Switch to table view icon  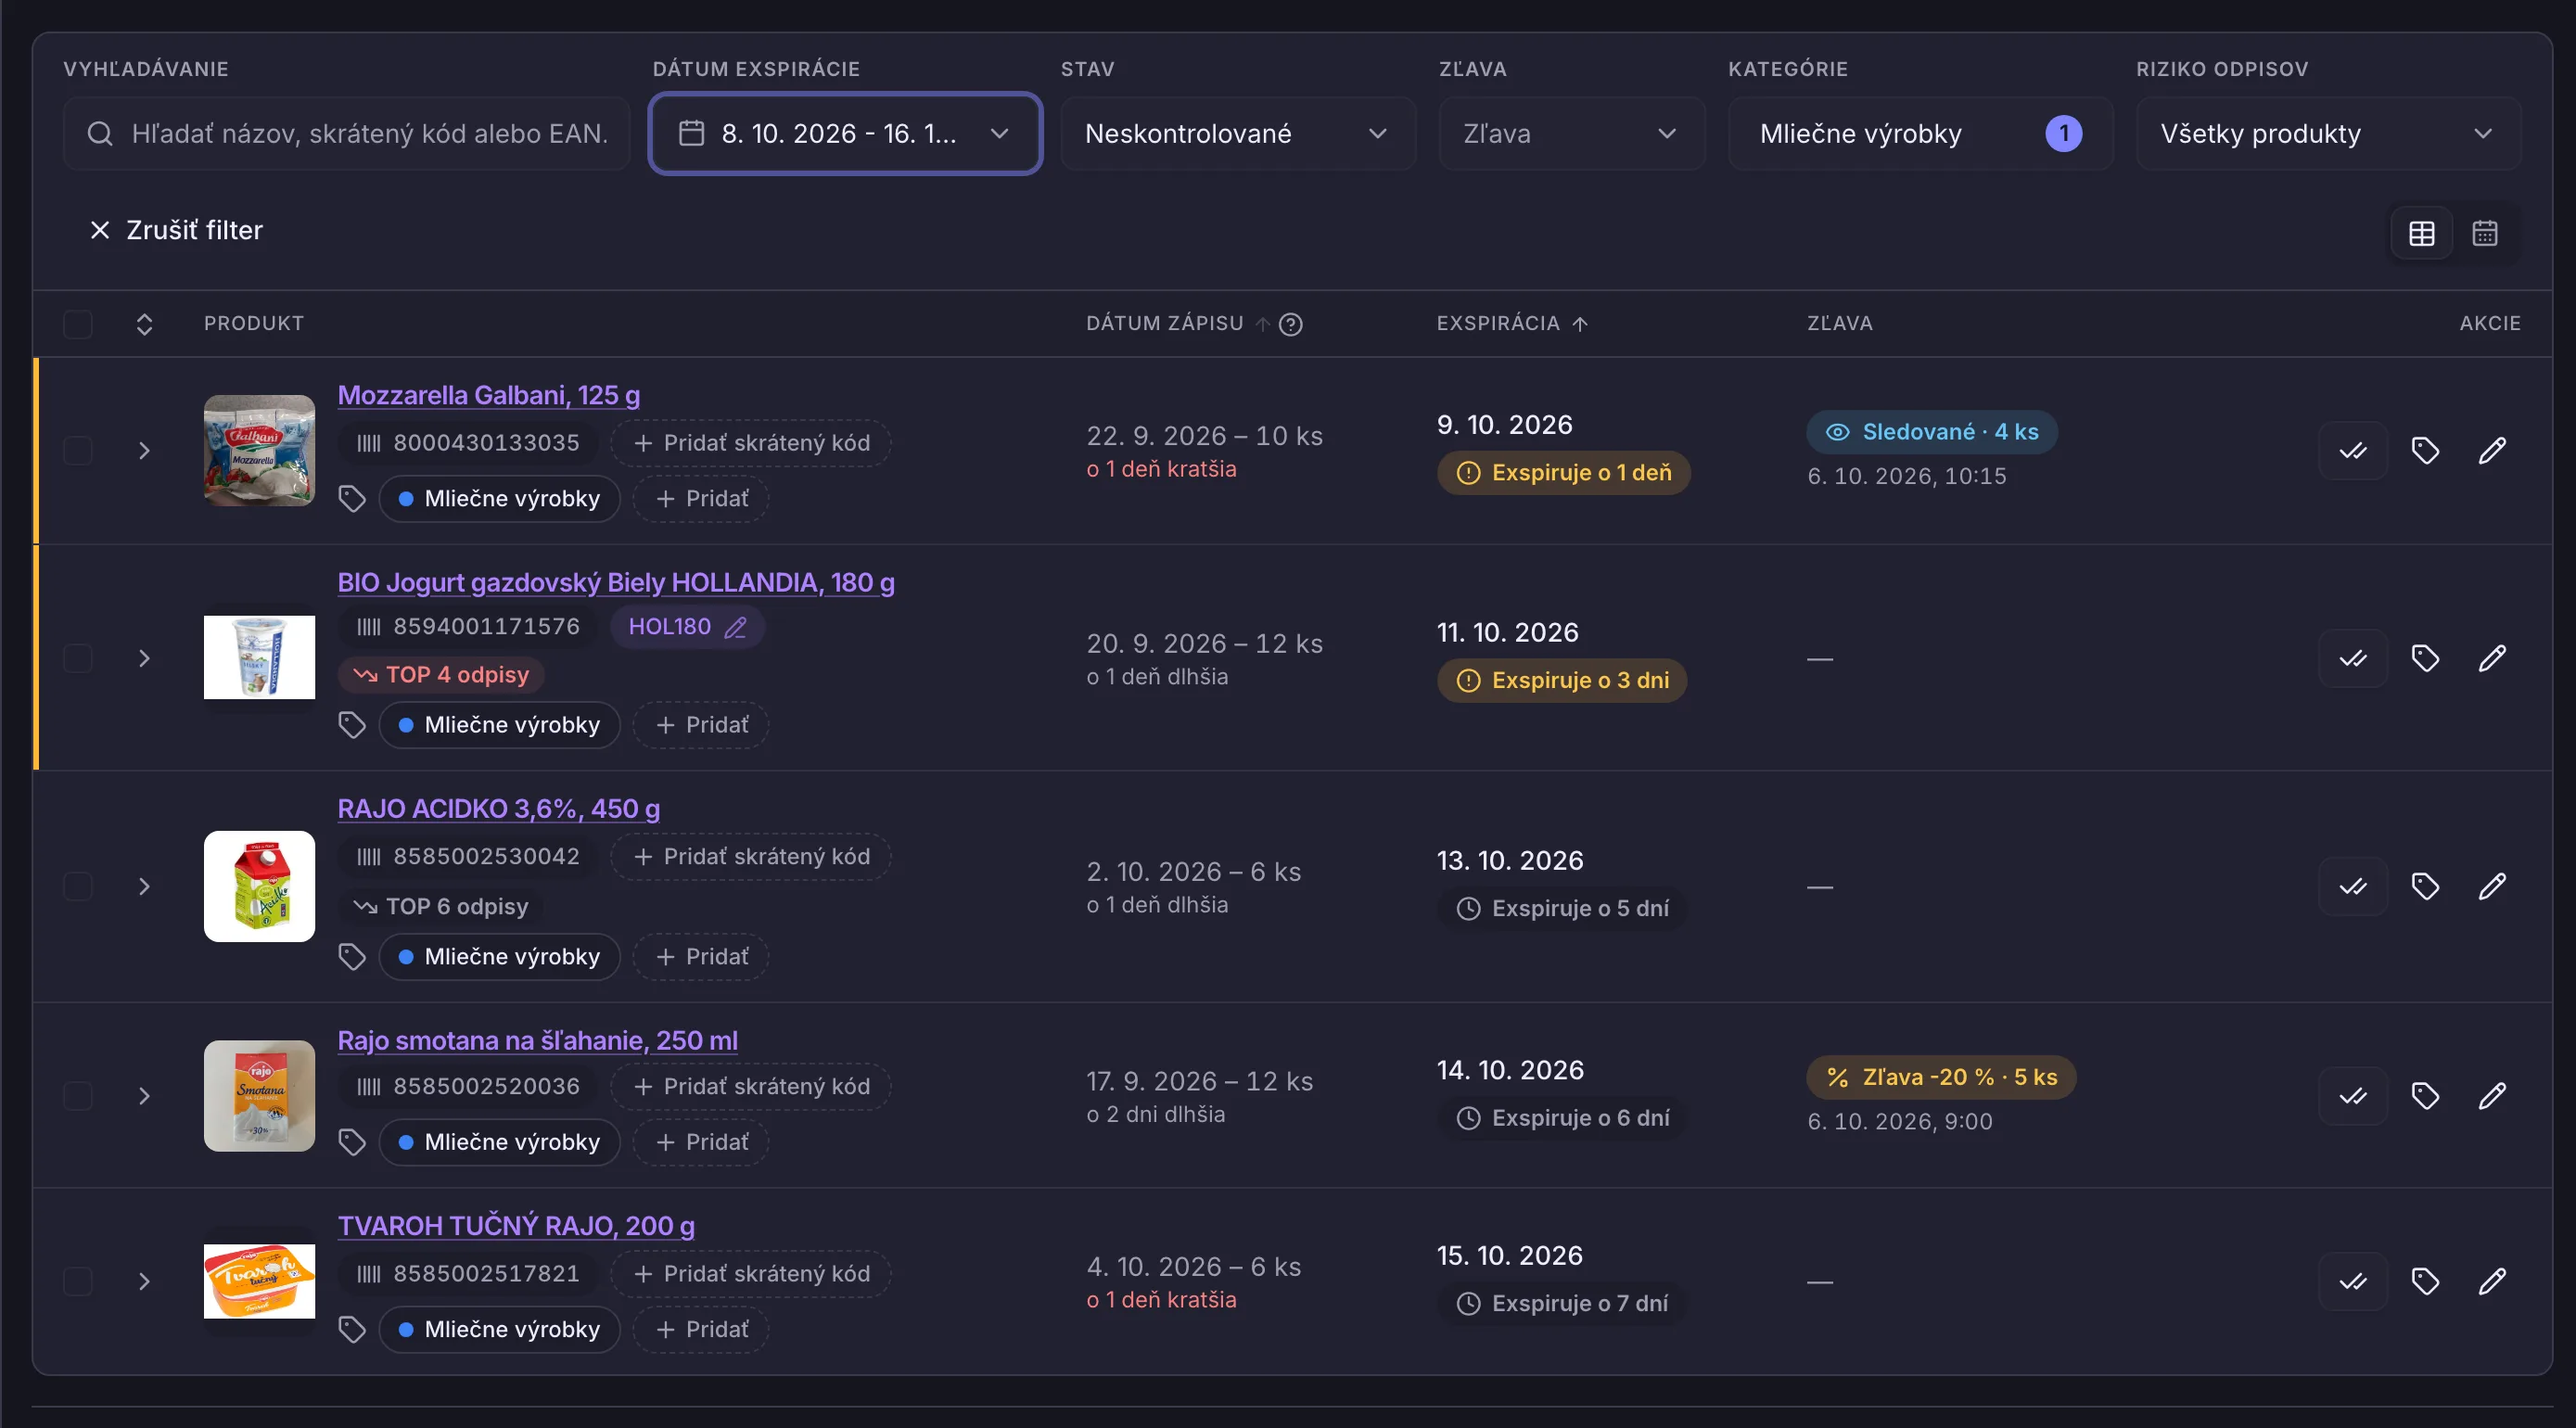(2421, 233)
